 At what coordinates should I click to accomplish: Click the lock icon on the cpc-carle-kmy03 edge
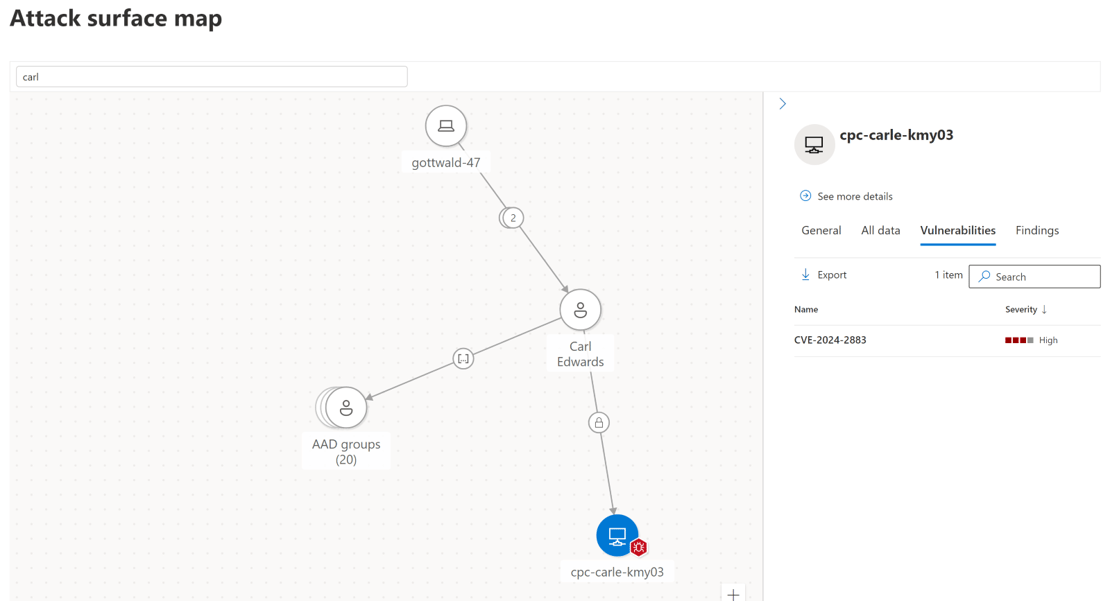(x=598, y=422)
